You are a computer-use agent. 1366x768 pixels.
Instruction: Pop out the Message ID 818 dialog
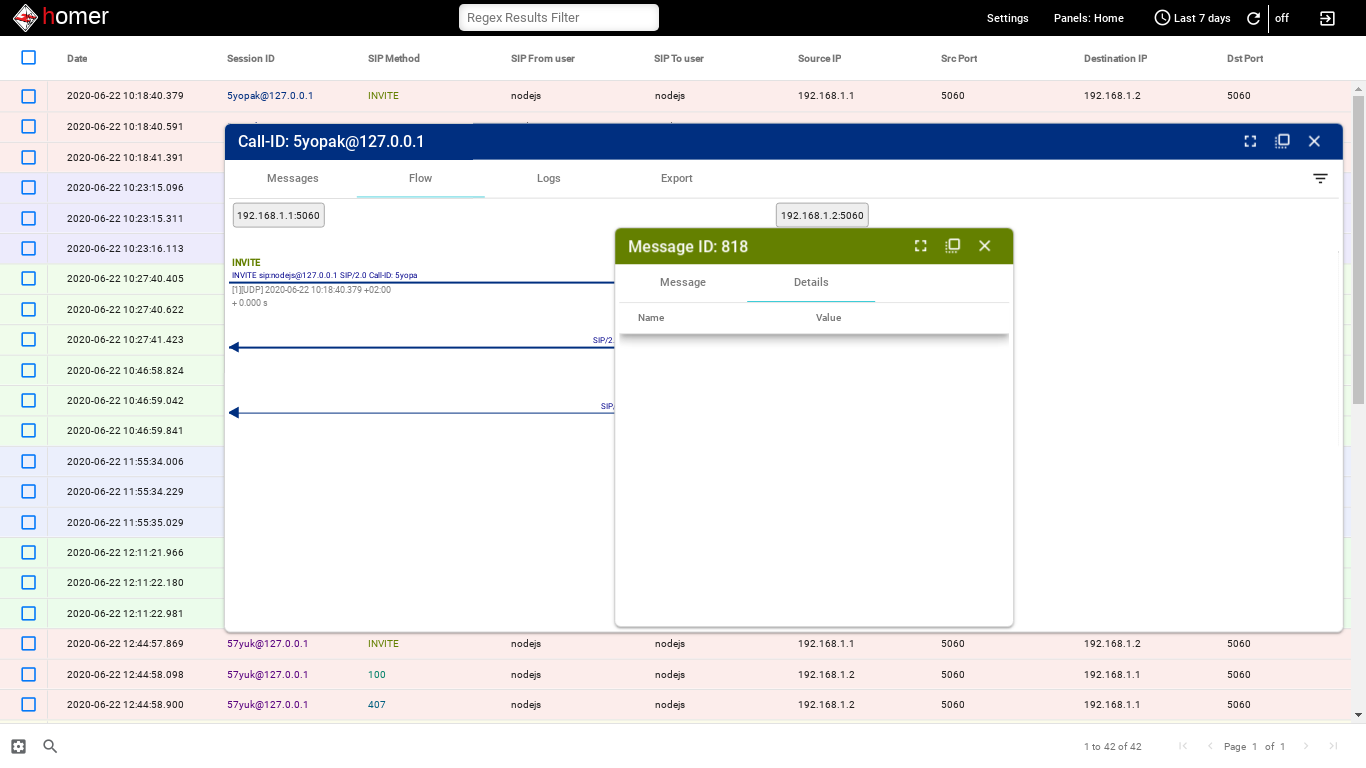952,245
